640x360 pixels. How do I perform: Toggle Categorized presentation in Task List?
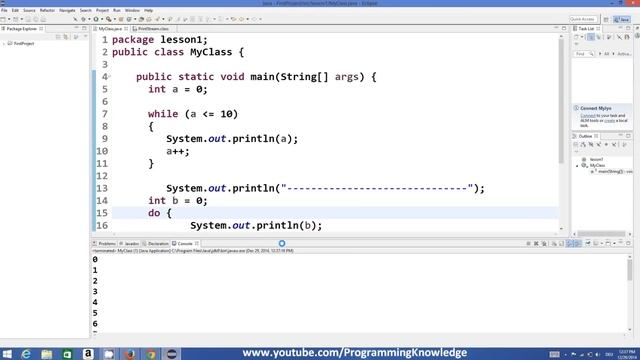(x=591, y=37)
